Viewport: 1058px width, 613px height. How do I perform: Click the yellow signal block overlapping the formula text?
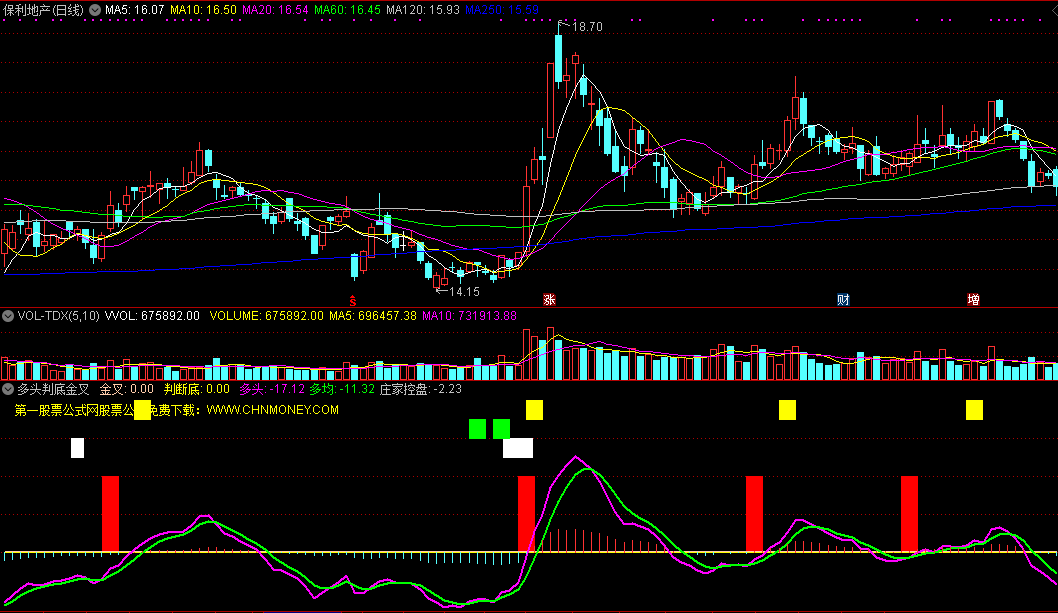click(142, 410)
